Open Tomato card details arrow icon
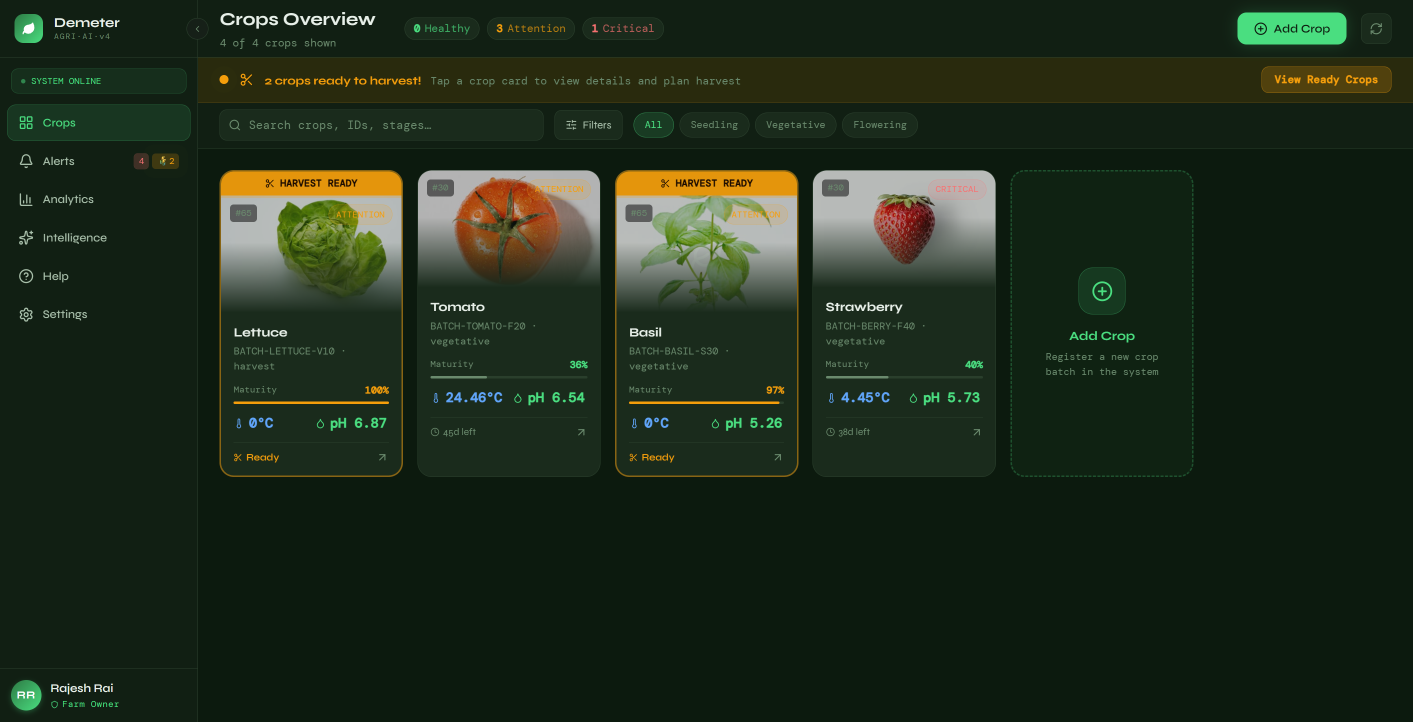Screen dimensions: 1413x722 click(581, 432)
